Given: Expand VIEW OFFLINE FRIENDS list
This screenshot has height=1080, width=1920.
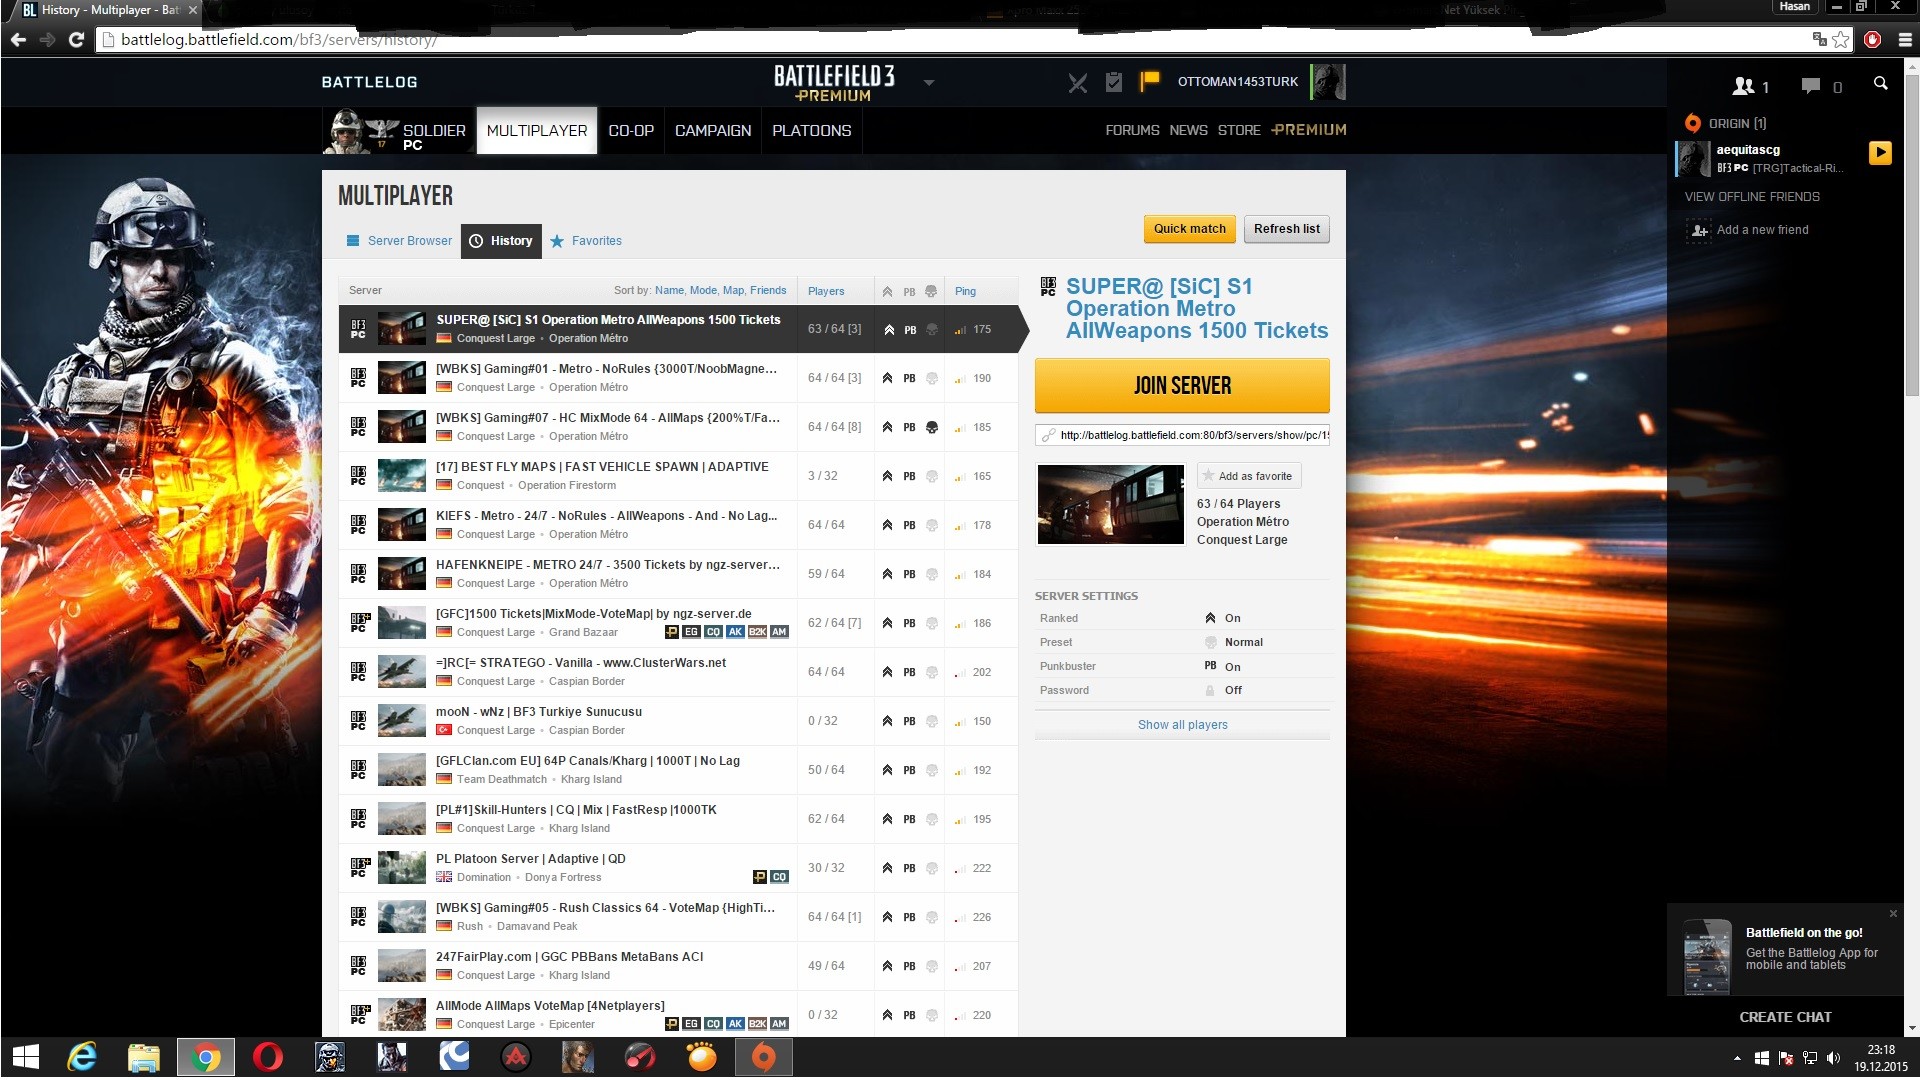Looking at the screenshot, I should (1752, 197).
